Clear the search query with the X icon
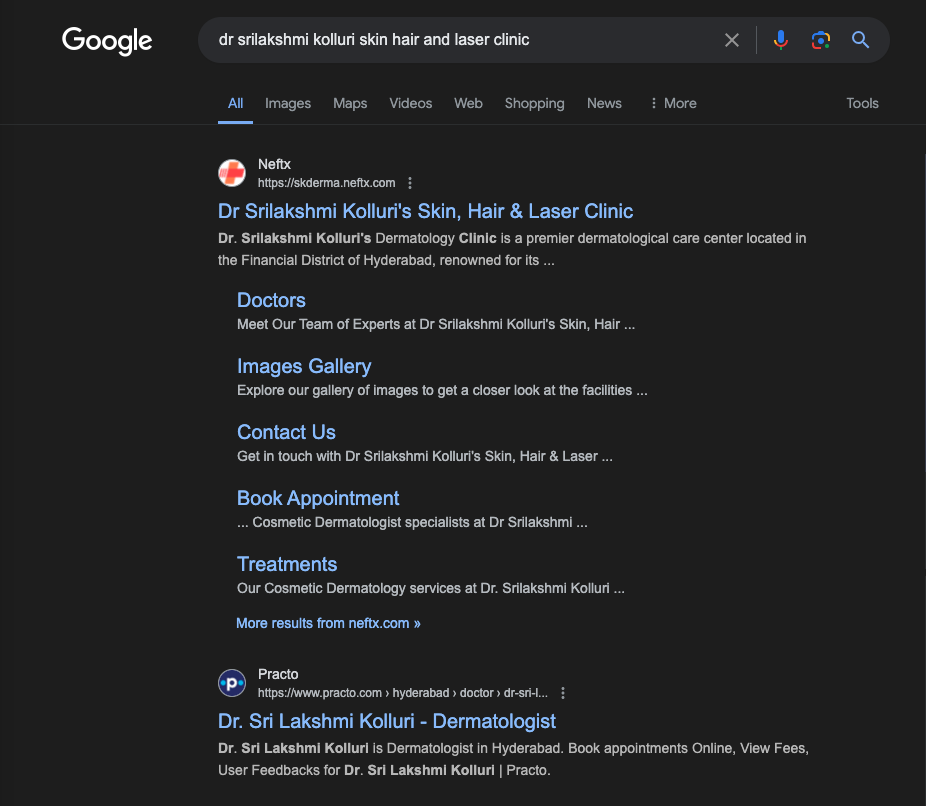This screenshot has height=806, width=926. (x=732, y=40)
